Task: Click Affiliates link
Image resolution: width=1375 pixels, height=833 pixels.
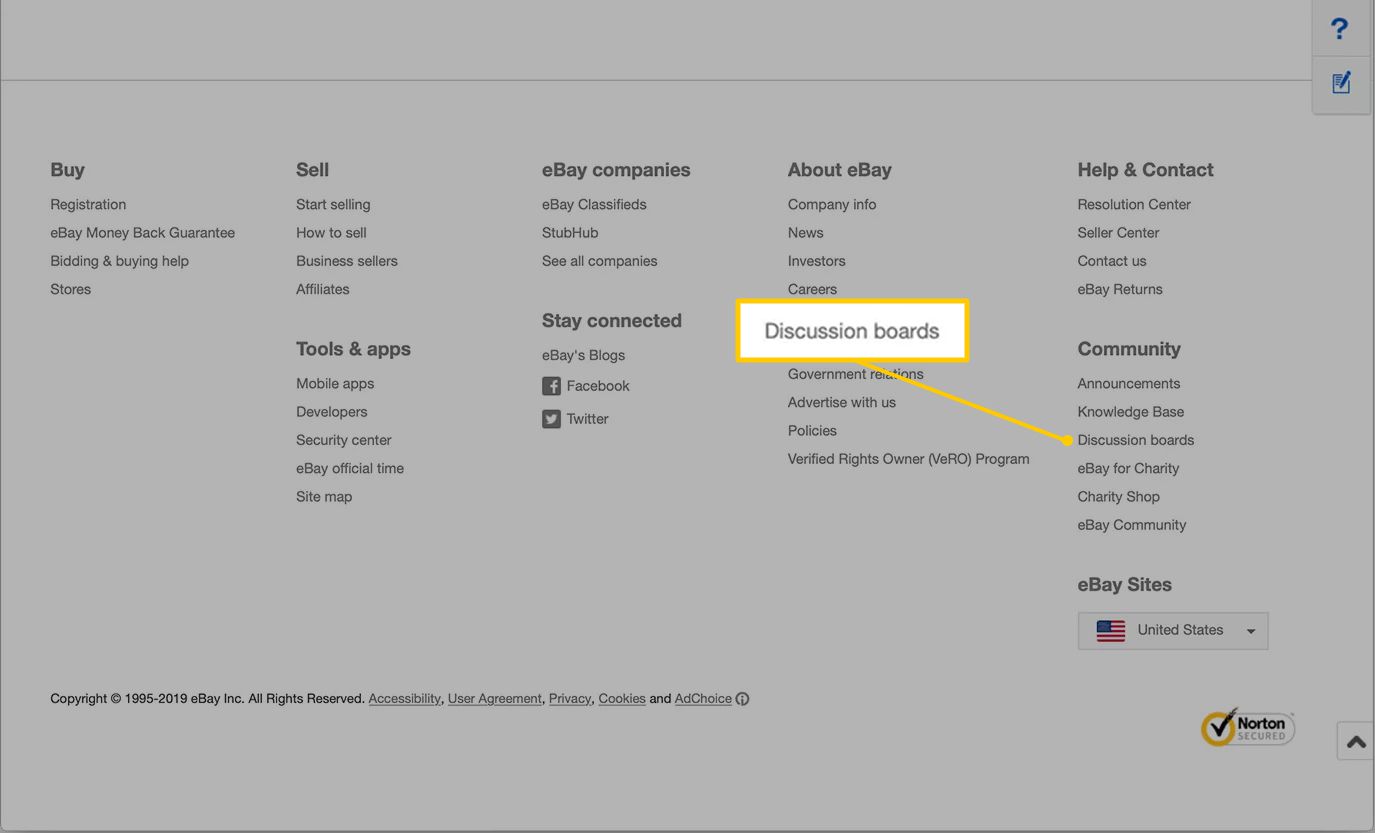Action: click(x=323, y=289)
